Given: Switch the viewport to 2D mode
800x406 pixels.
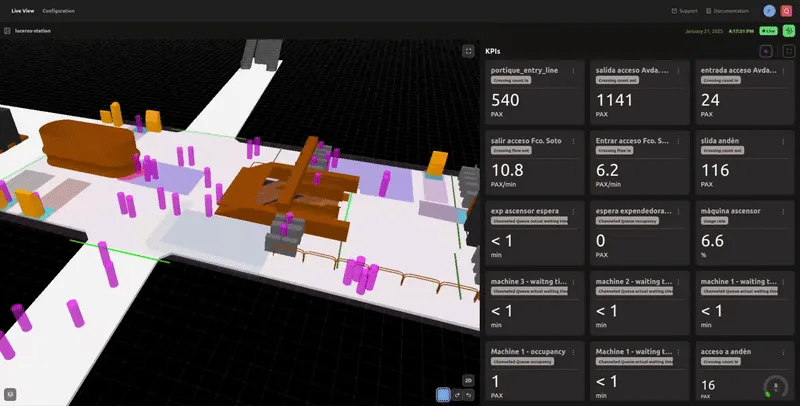Looking at the screenshot, I should (468, 380).
